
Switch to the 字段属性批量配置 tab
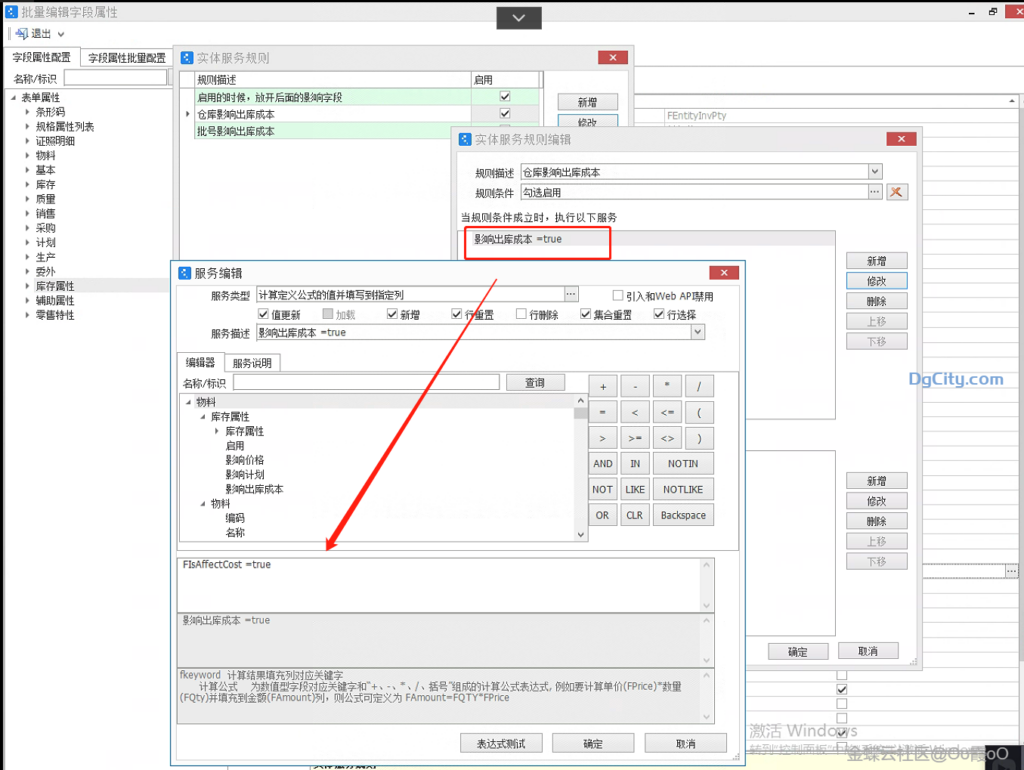pyautogui.click(x=127, y=58)
